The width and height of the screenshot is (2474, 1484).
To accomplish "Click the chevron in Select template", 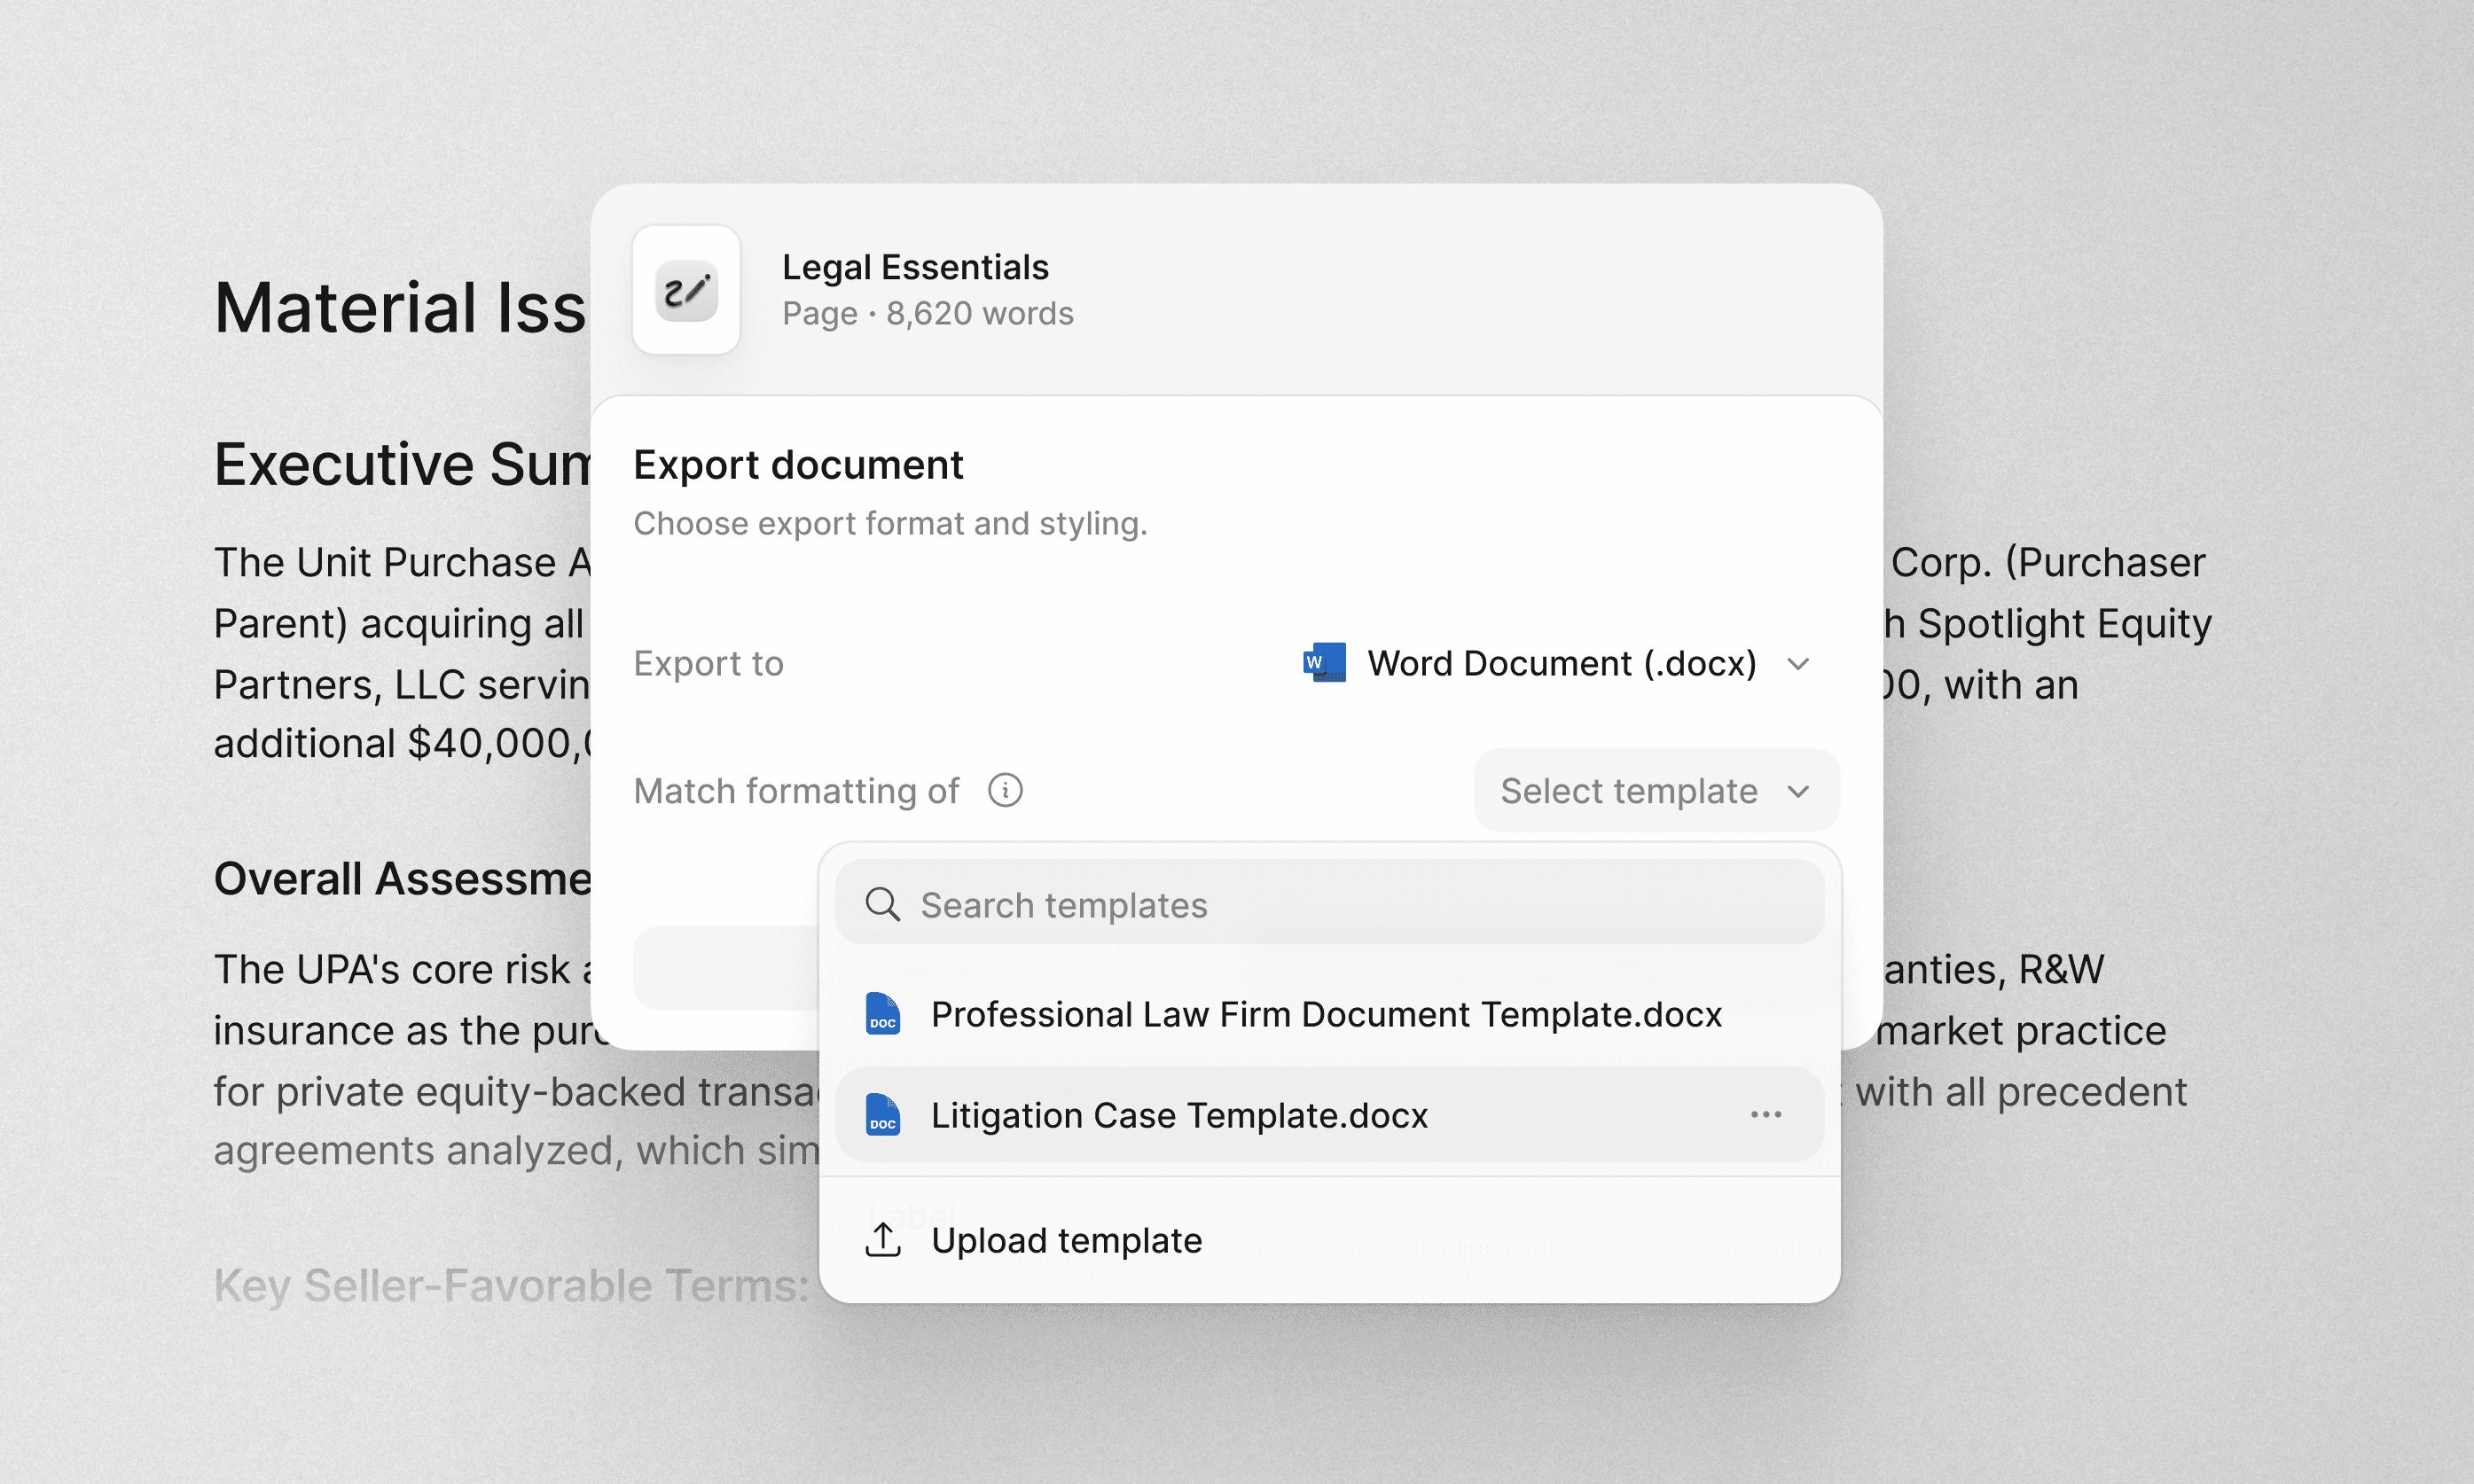I will [x=1798, y=792].
